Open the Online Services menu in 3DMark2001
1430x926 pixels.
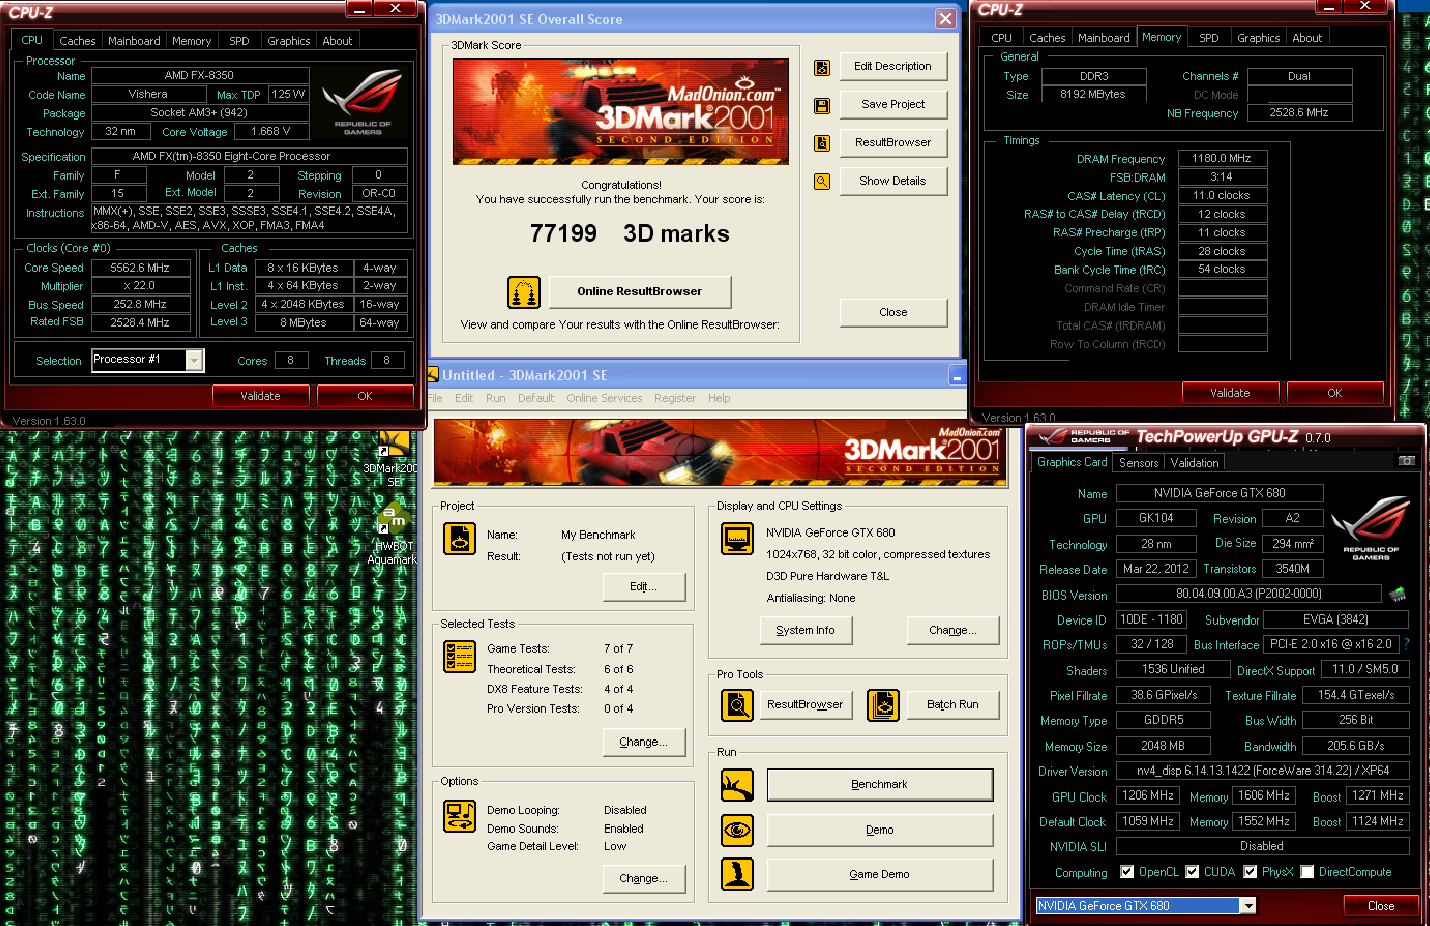[x=604, y=398]
